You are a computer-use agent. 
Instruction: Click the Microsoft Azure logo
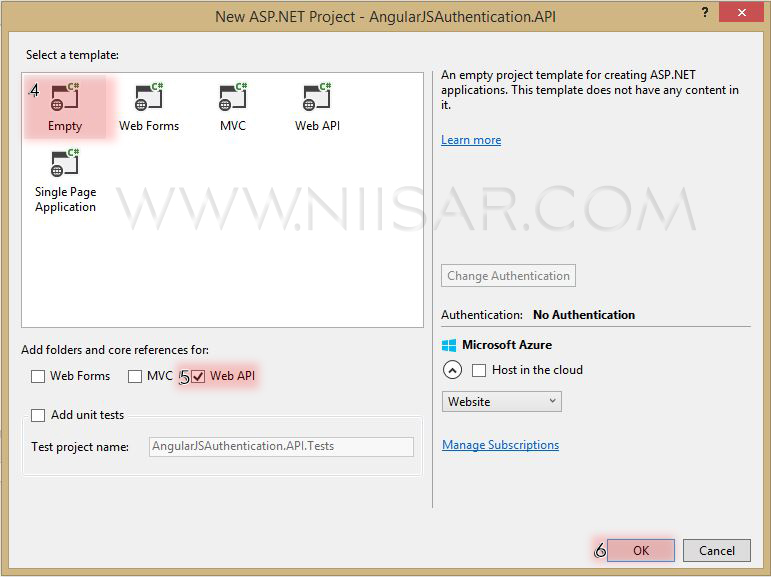pos(448,345)
